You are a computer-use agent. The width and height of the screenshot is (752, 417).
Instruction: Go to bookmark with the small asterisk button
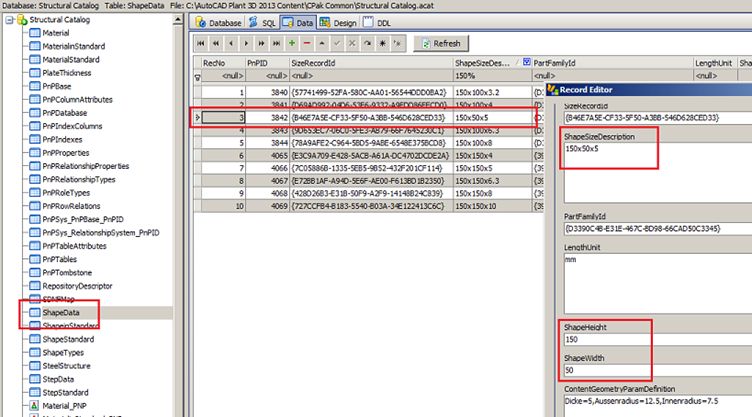(397, 43)
